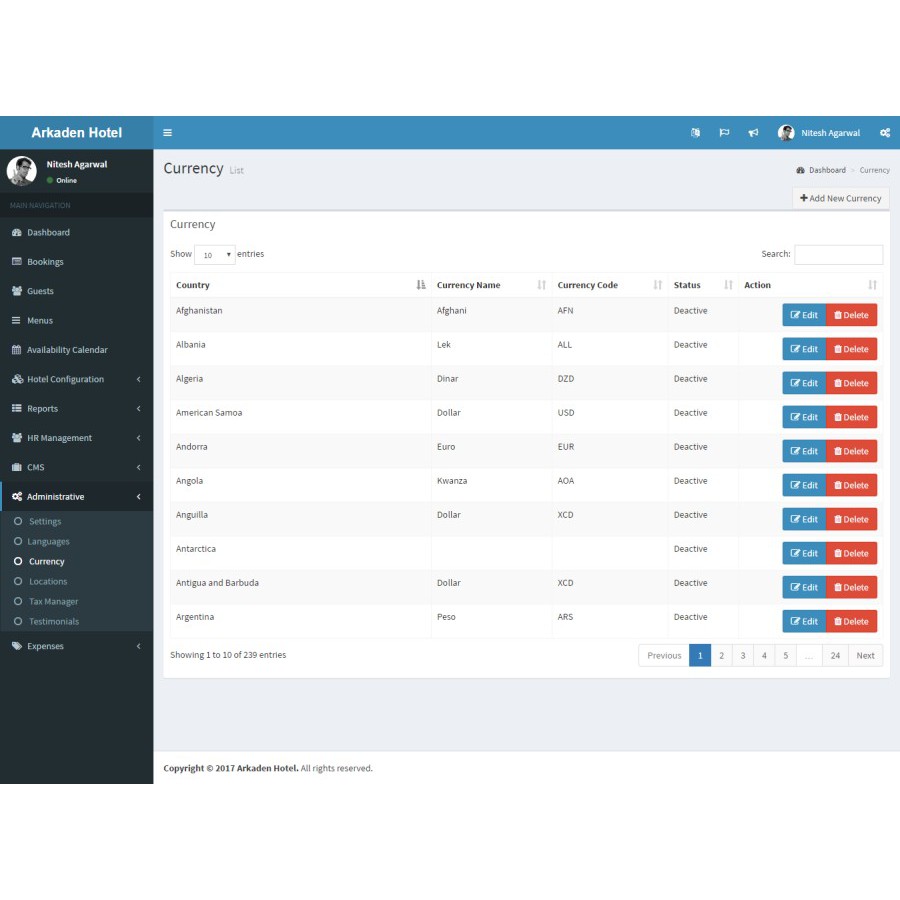
Task: Sort table by the Country column arrows
Action: [x=421, y=285]
